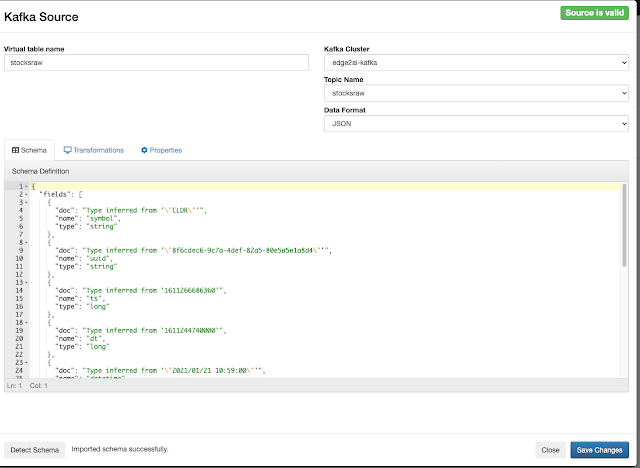Expand the Data Format JSON selector

[x=476, y=123]
